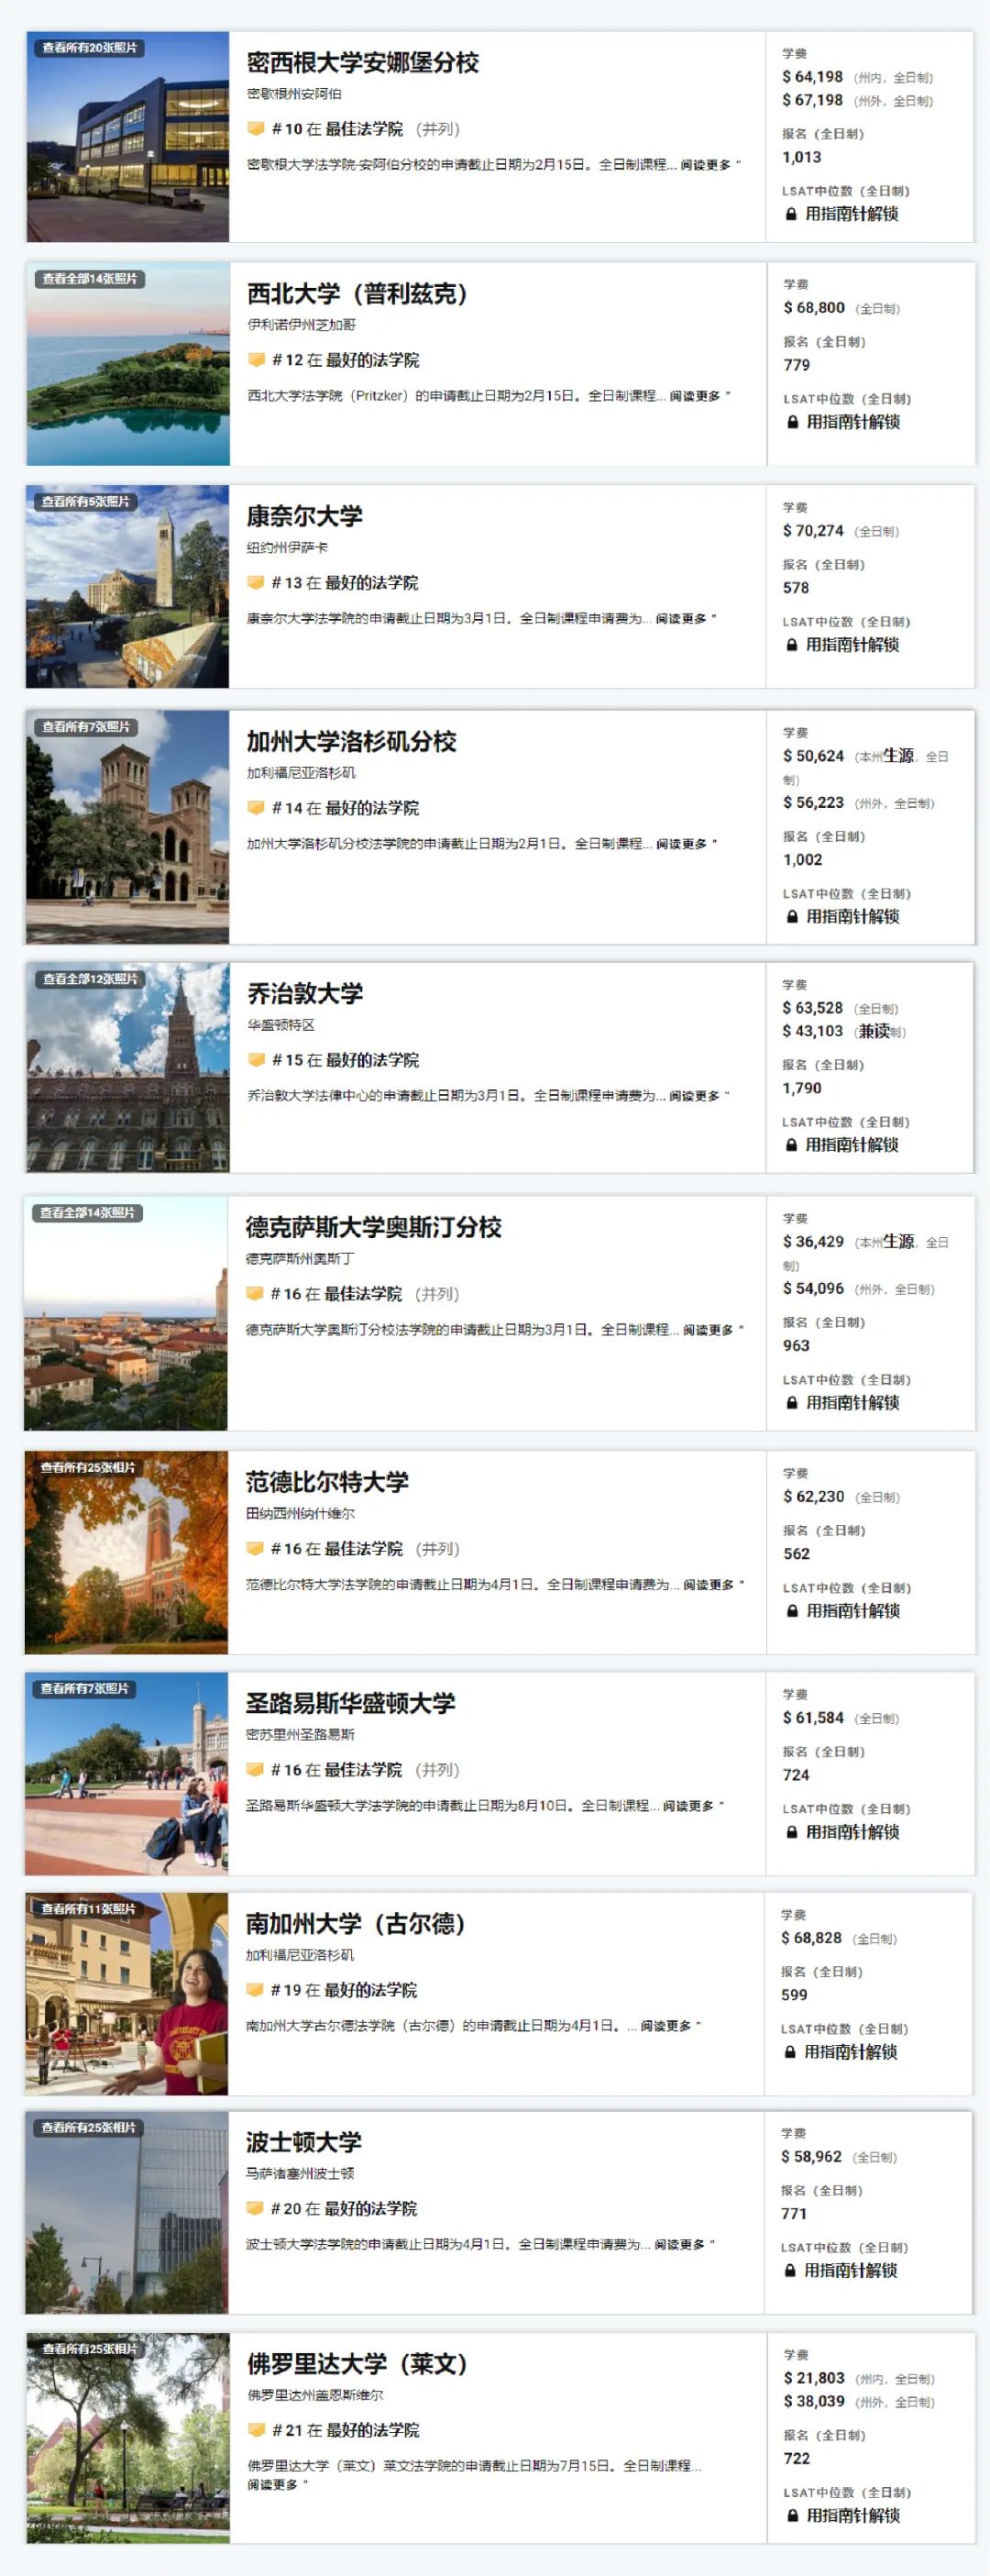The height and width of the screenshot is (2576, 990).
Task: Click the lock icon in 南加州大学 card
Action: pyautogui.click(x=790, y=2052)
